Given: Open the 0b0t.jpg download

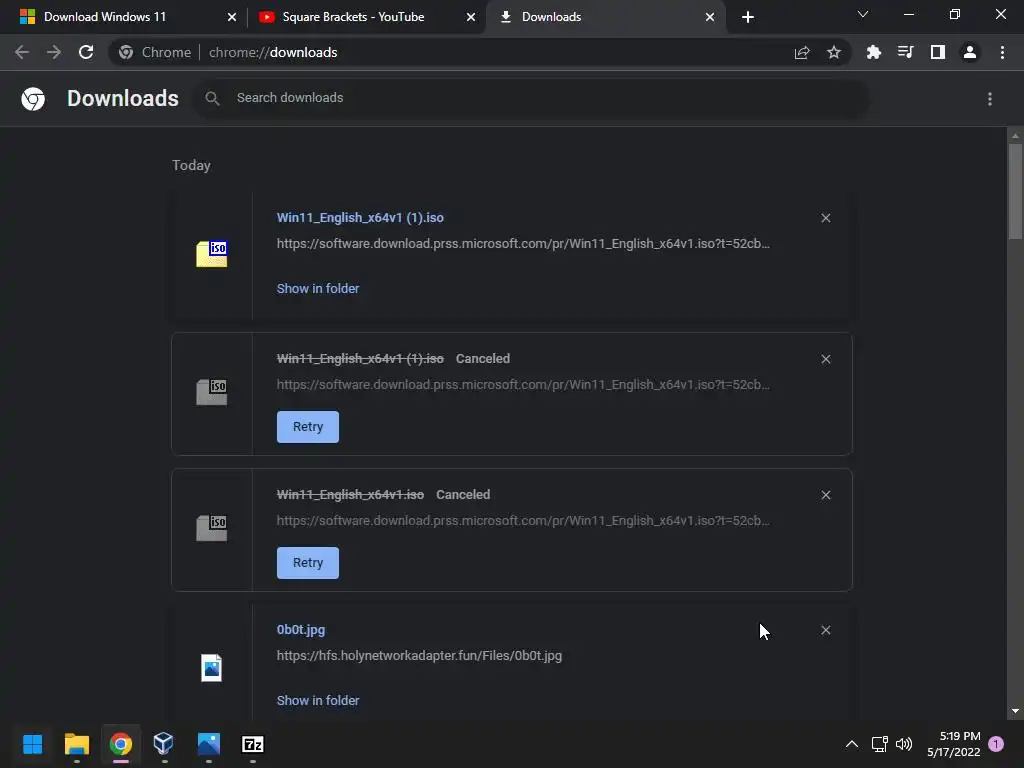Looking at the screenshot, I should coord(301,630).
